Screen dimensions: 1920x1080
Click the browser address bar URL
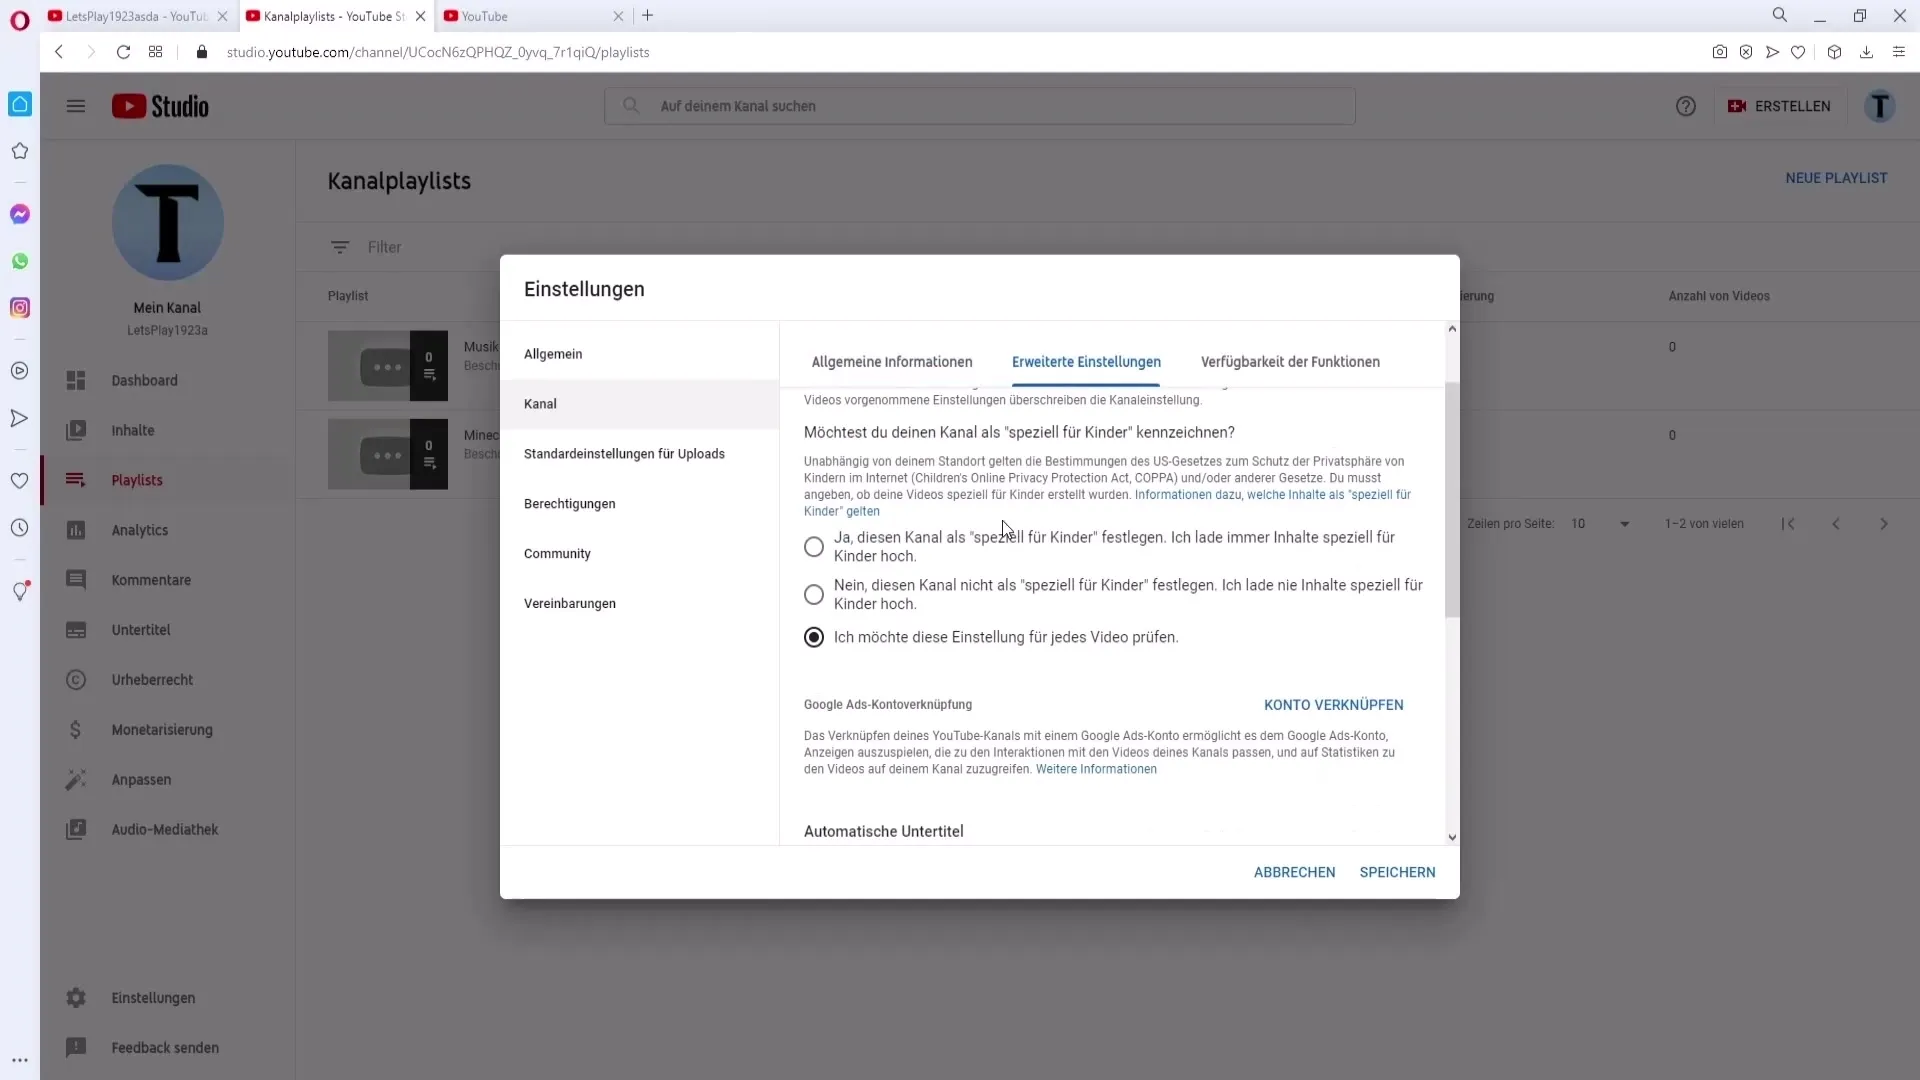438,52
